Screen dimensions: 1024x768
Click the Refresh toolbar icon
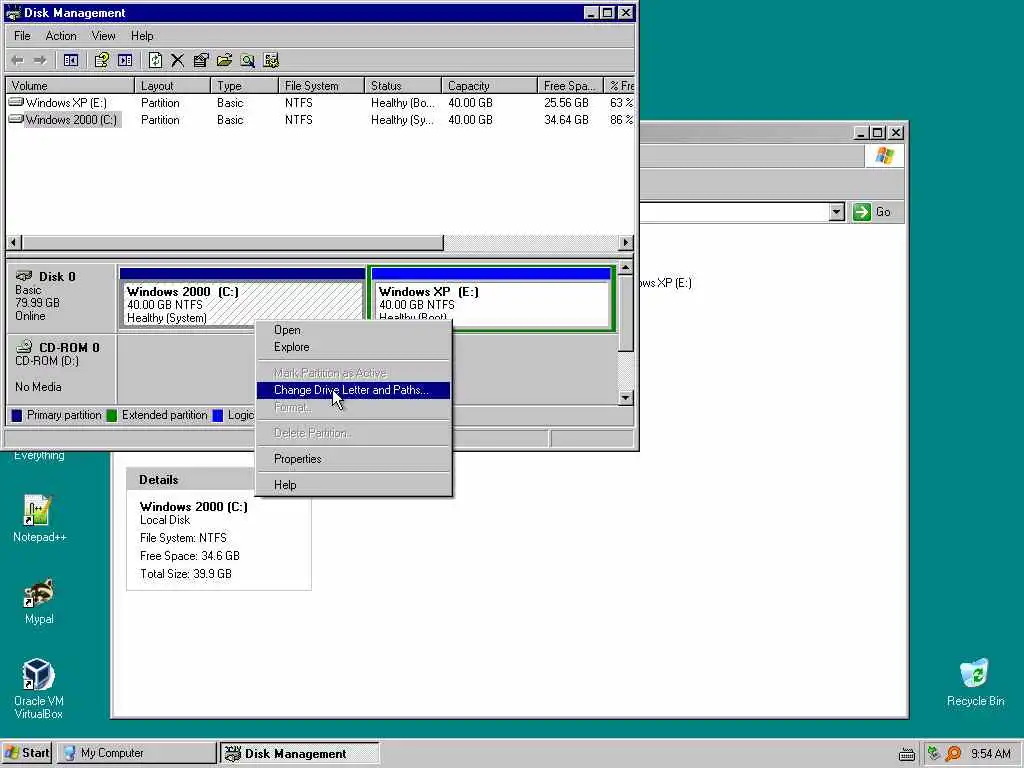click(x=155, y=61)
